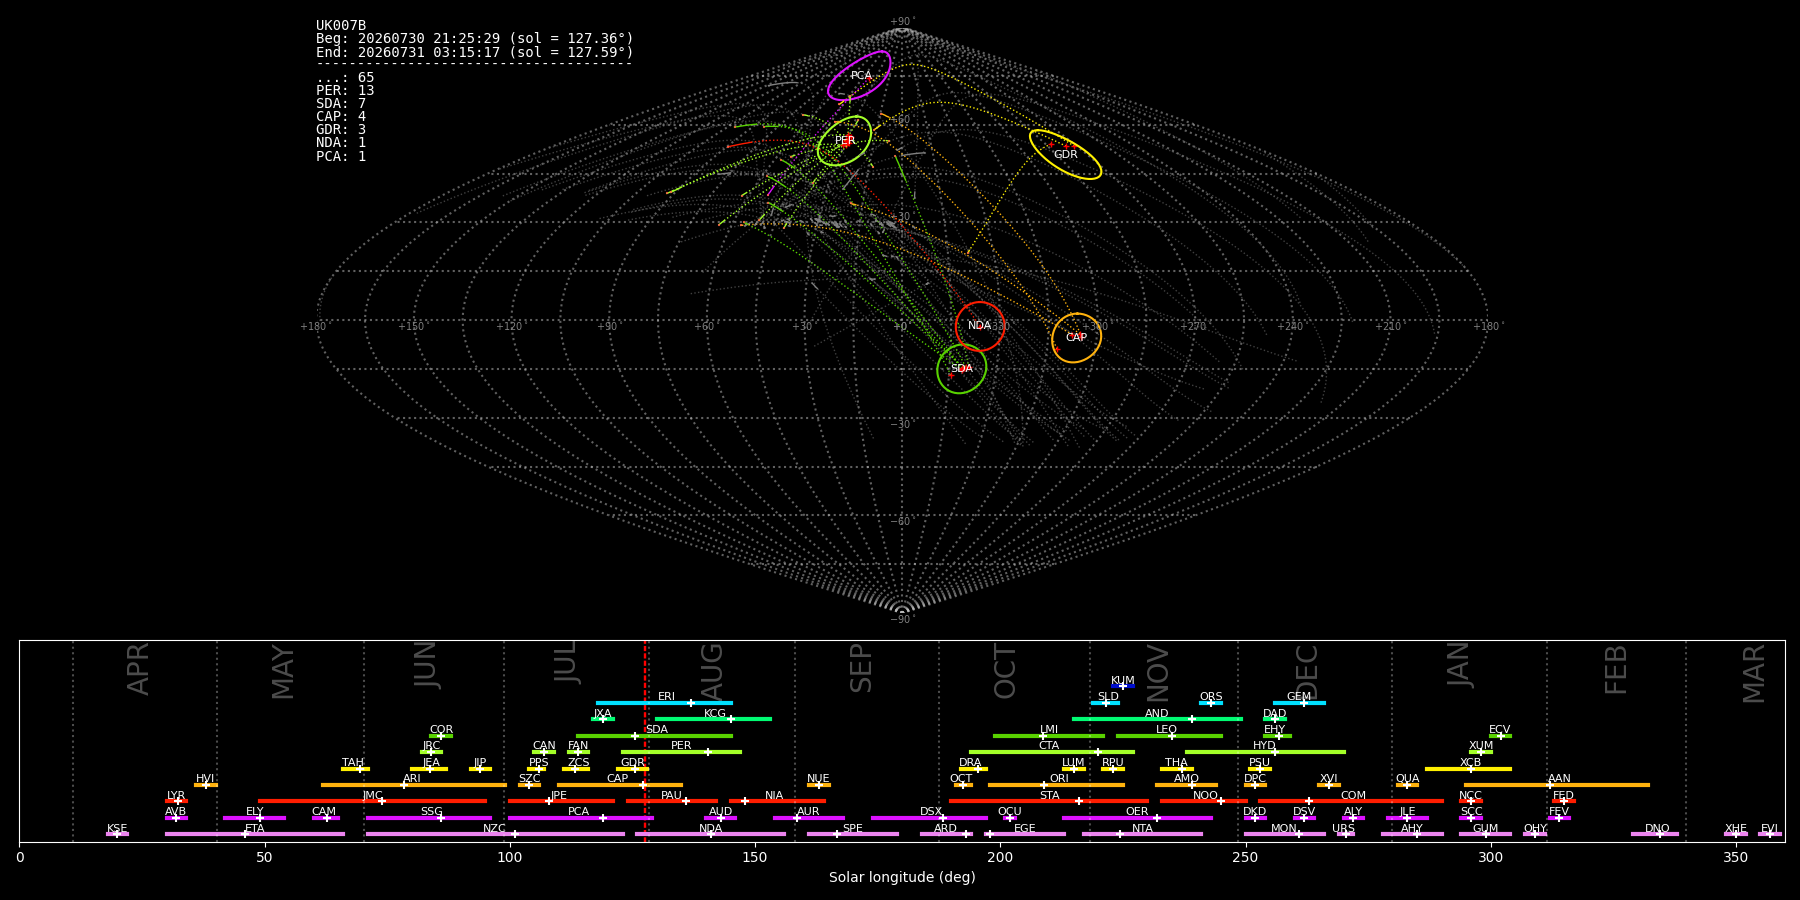Click the cyan GEM bar in timeline
The width and height of the screenshot is (1800, 900).
coord(1299,703)
